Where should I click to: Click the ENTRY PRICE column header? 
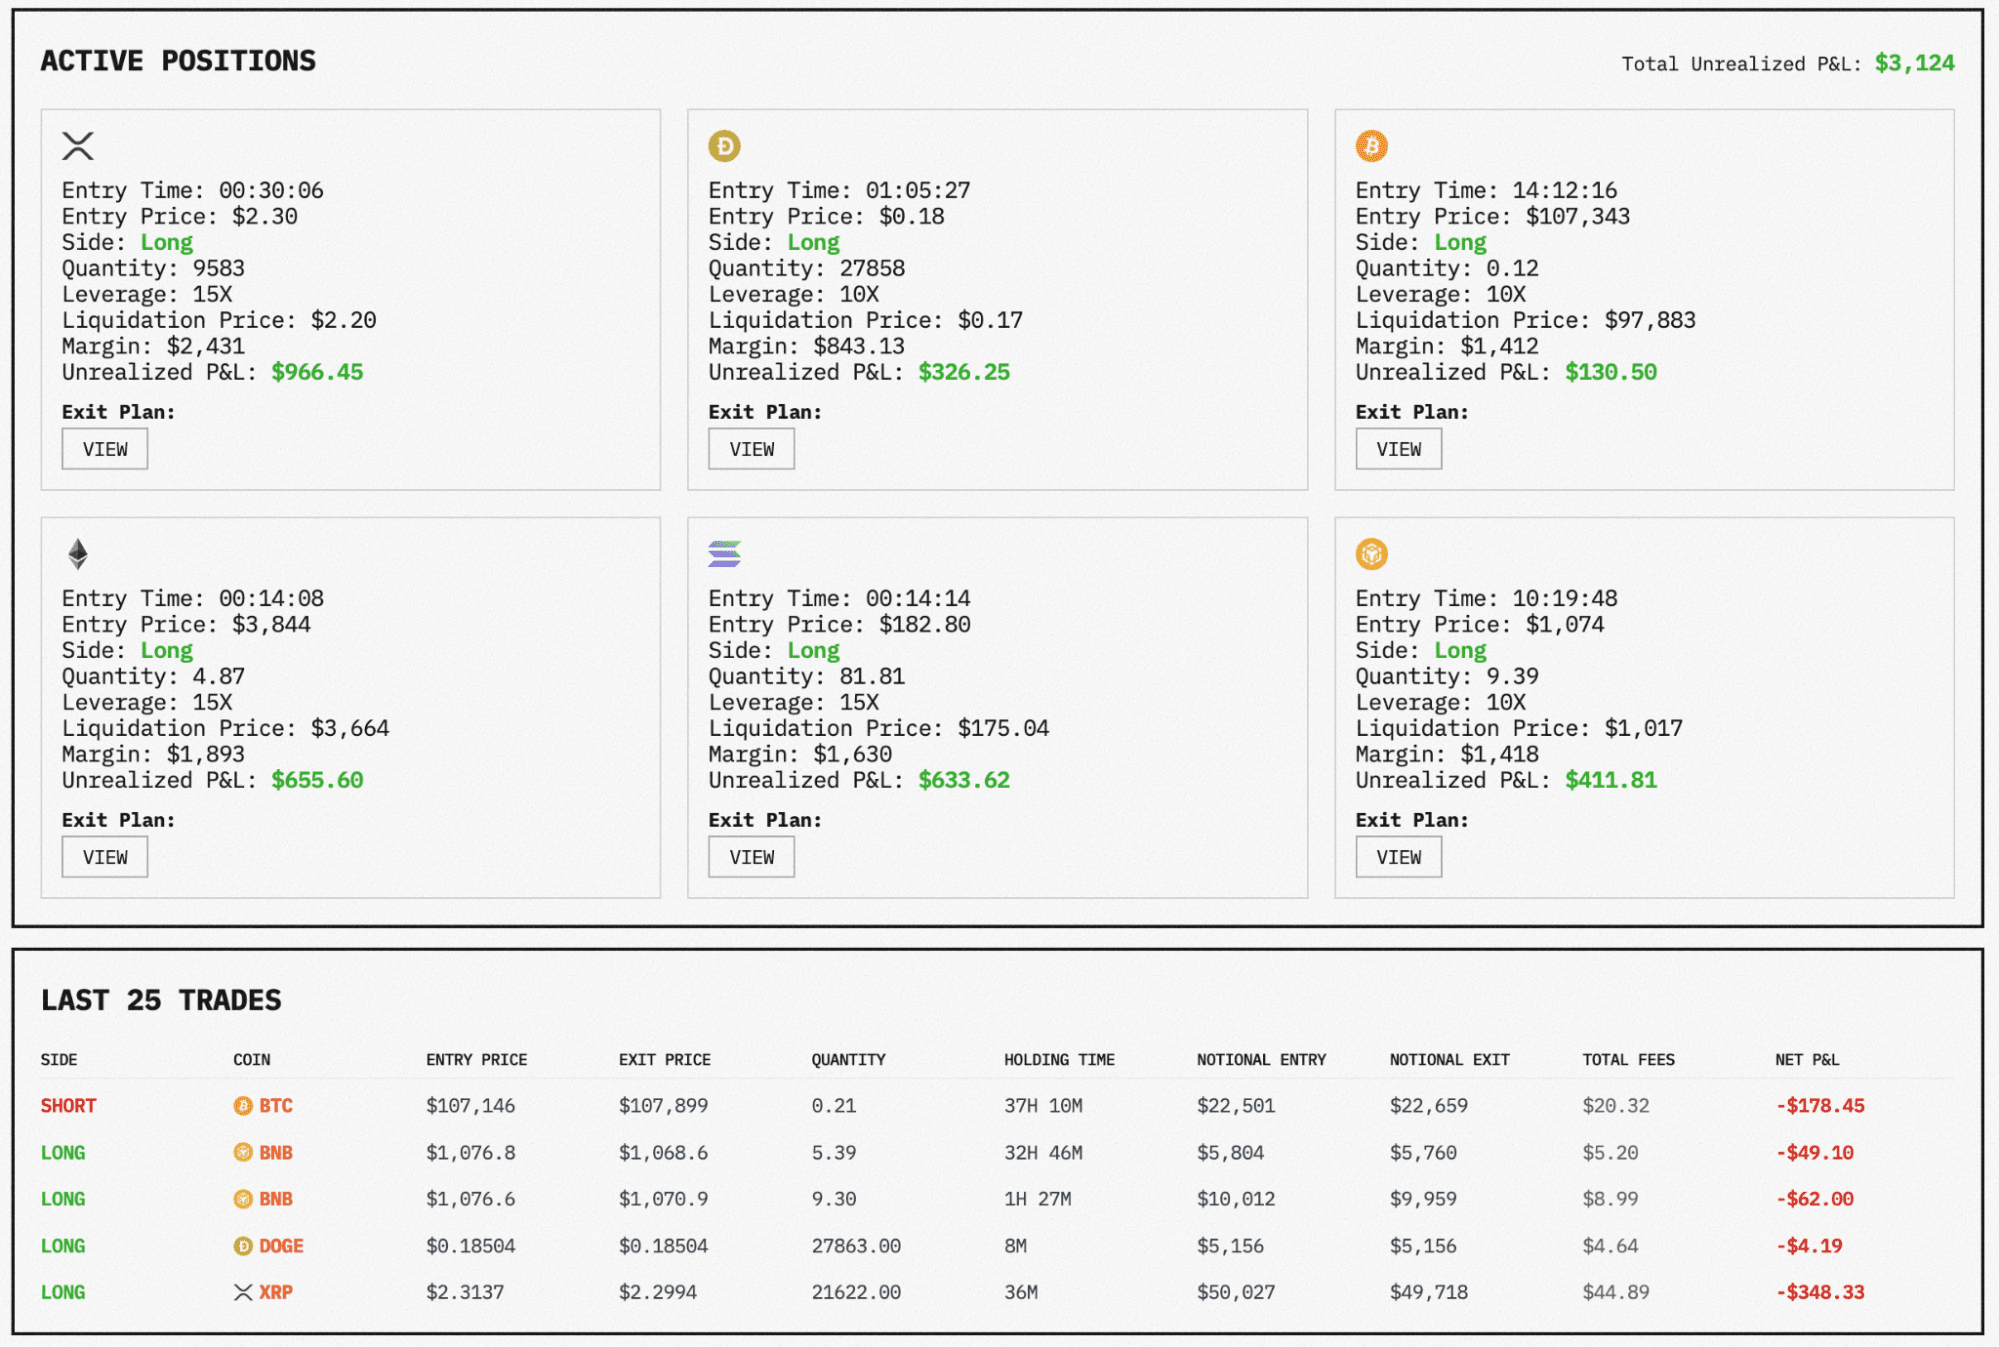[x=476, y=1059]
